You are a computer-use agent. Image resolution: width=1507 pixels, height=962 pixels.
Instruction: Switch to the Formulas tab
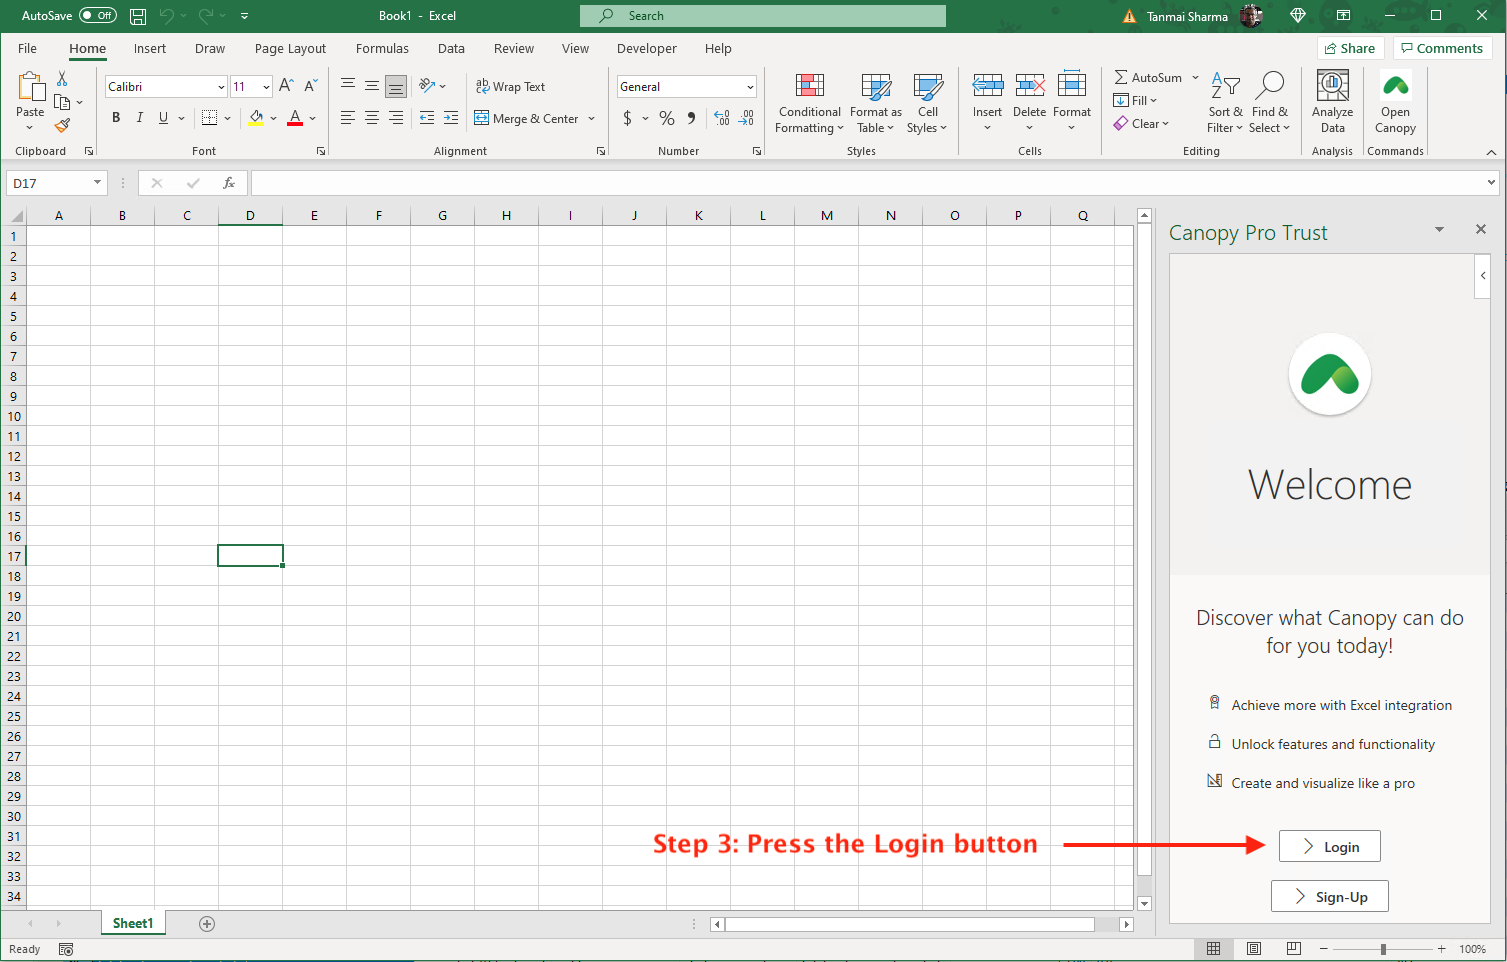point(382,48)
